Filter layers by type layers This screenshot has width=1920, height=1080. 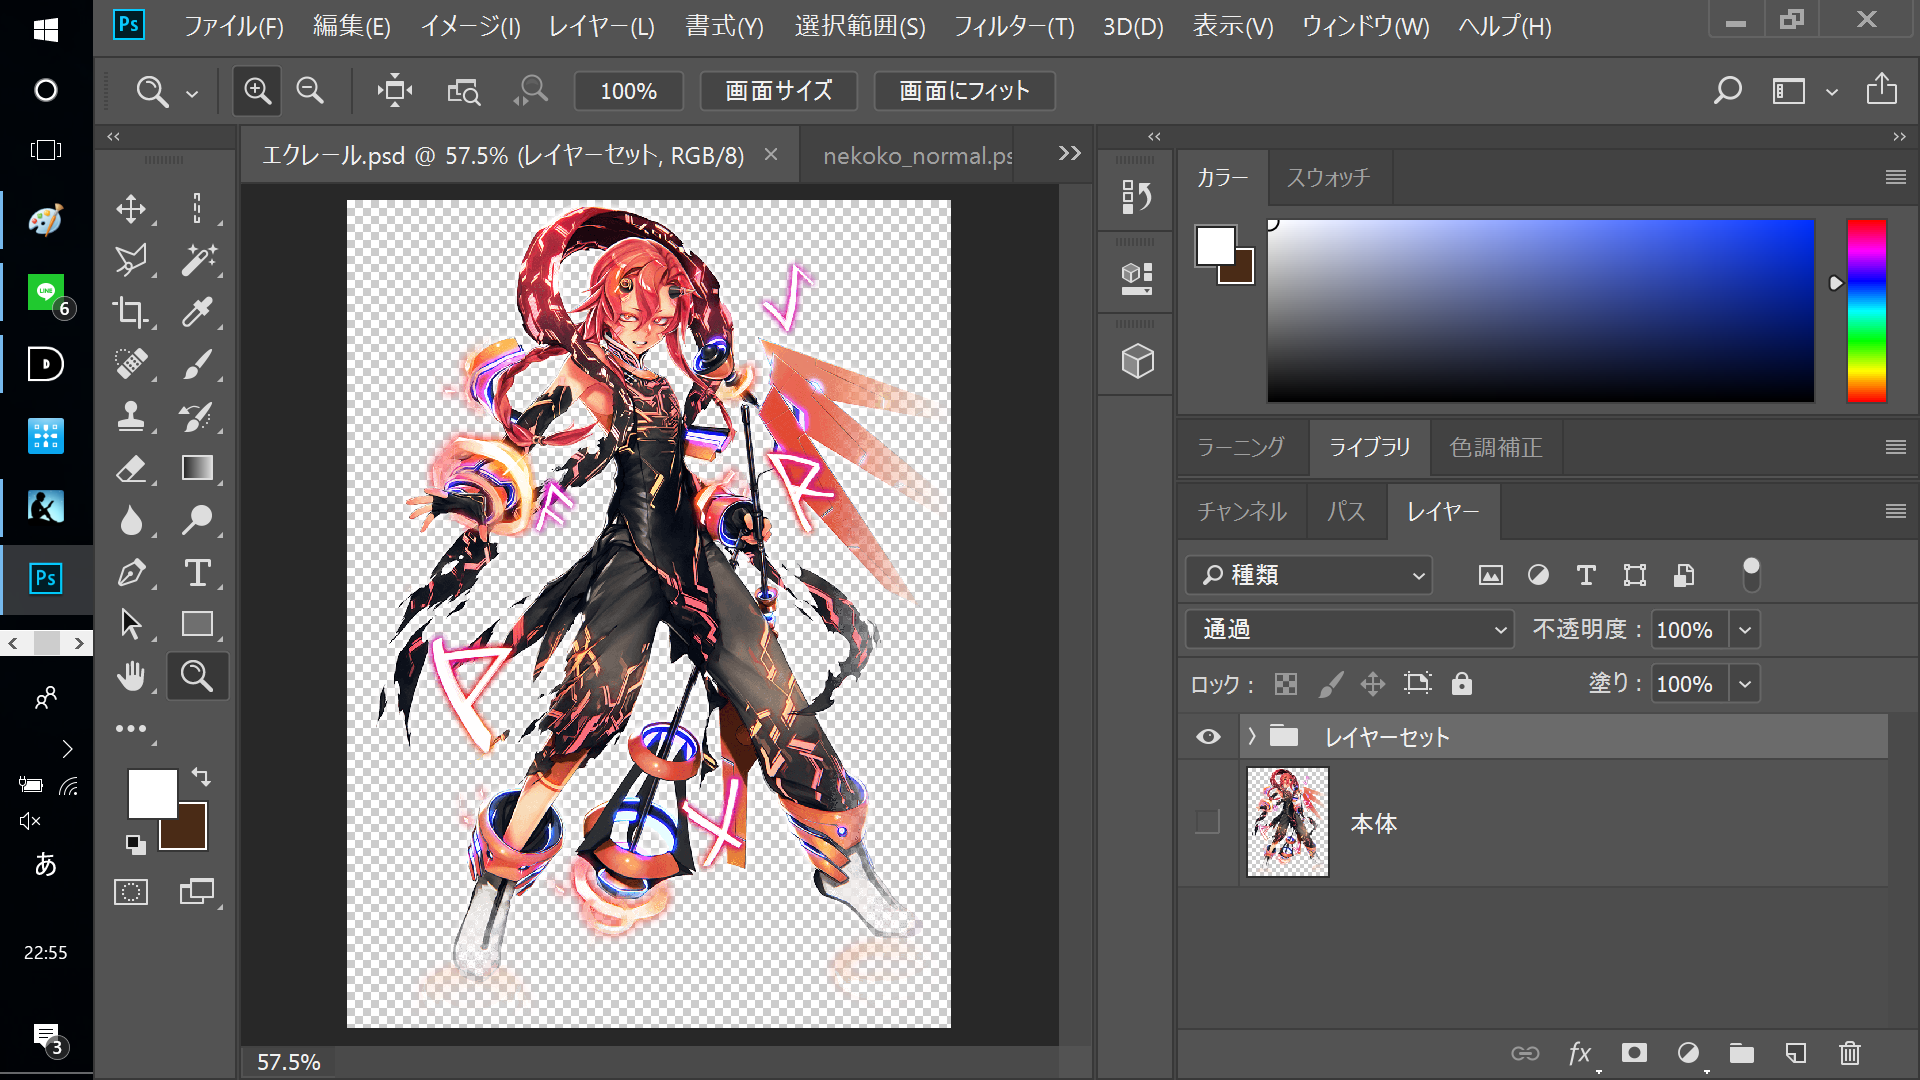pos(1586,575)
